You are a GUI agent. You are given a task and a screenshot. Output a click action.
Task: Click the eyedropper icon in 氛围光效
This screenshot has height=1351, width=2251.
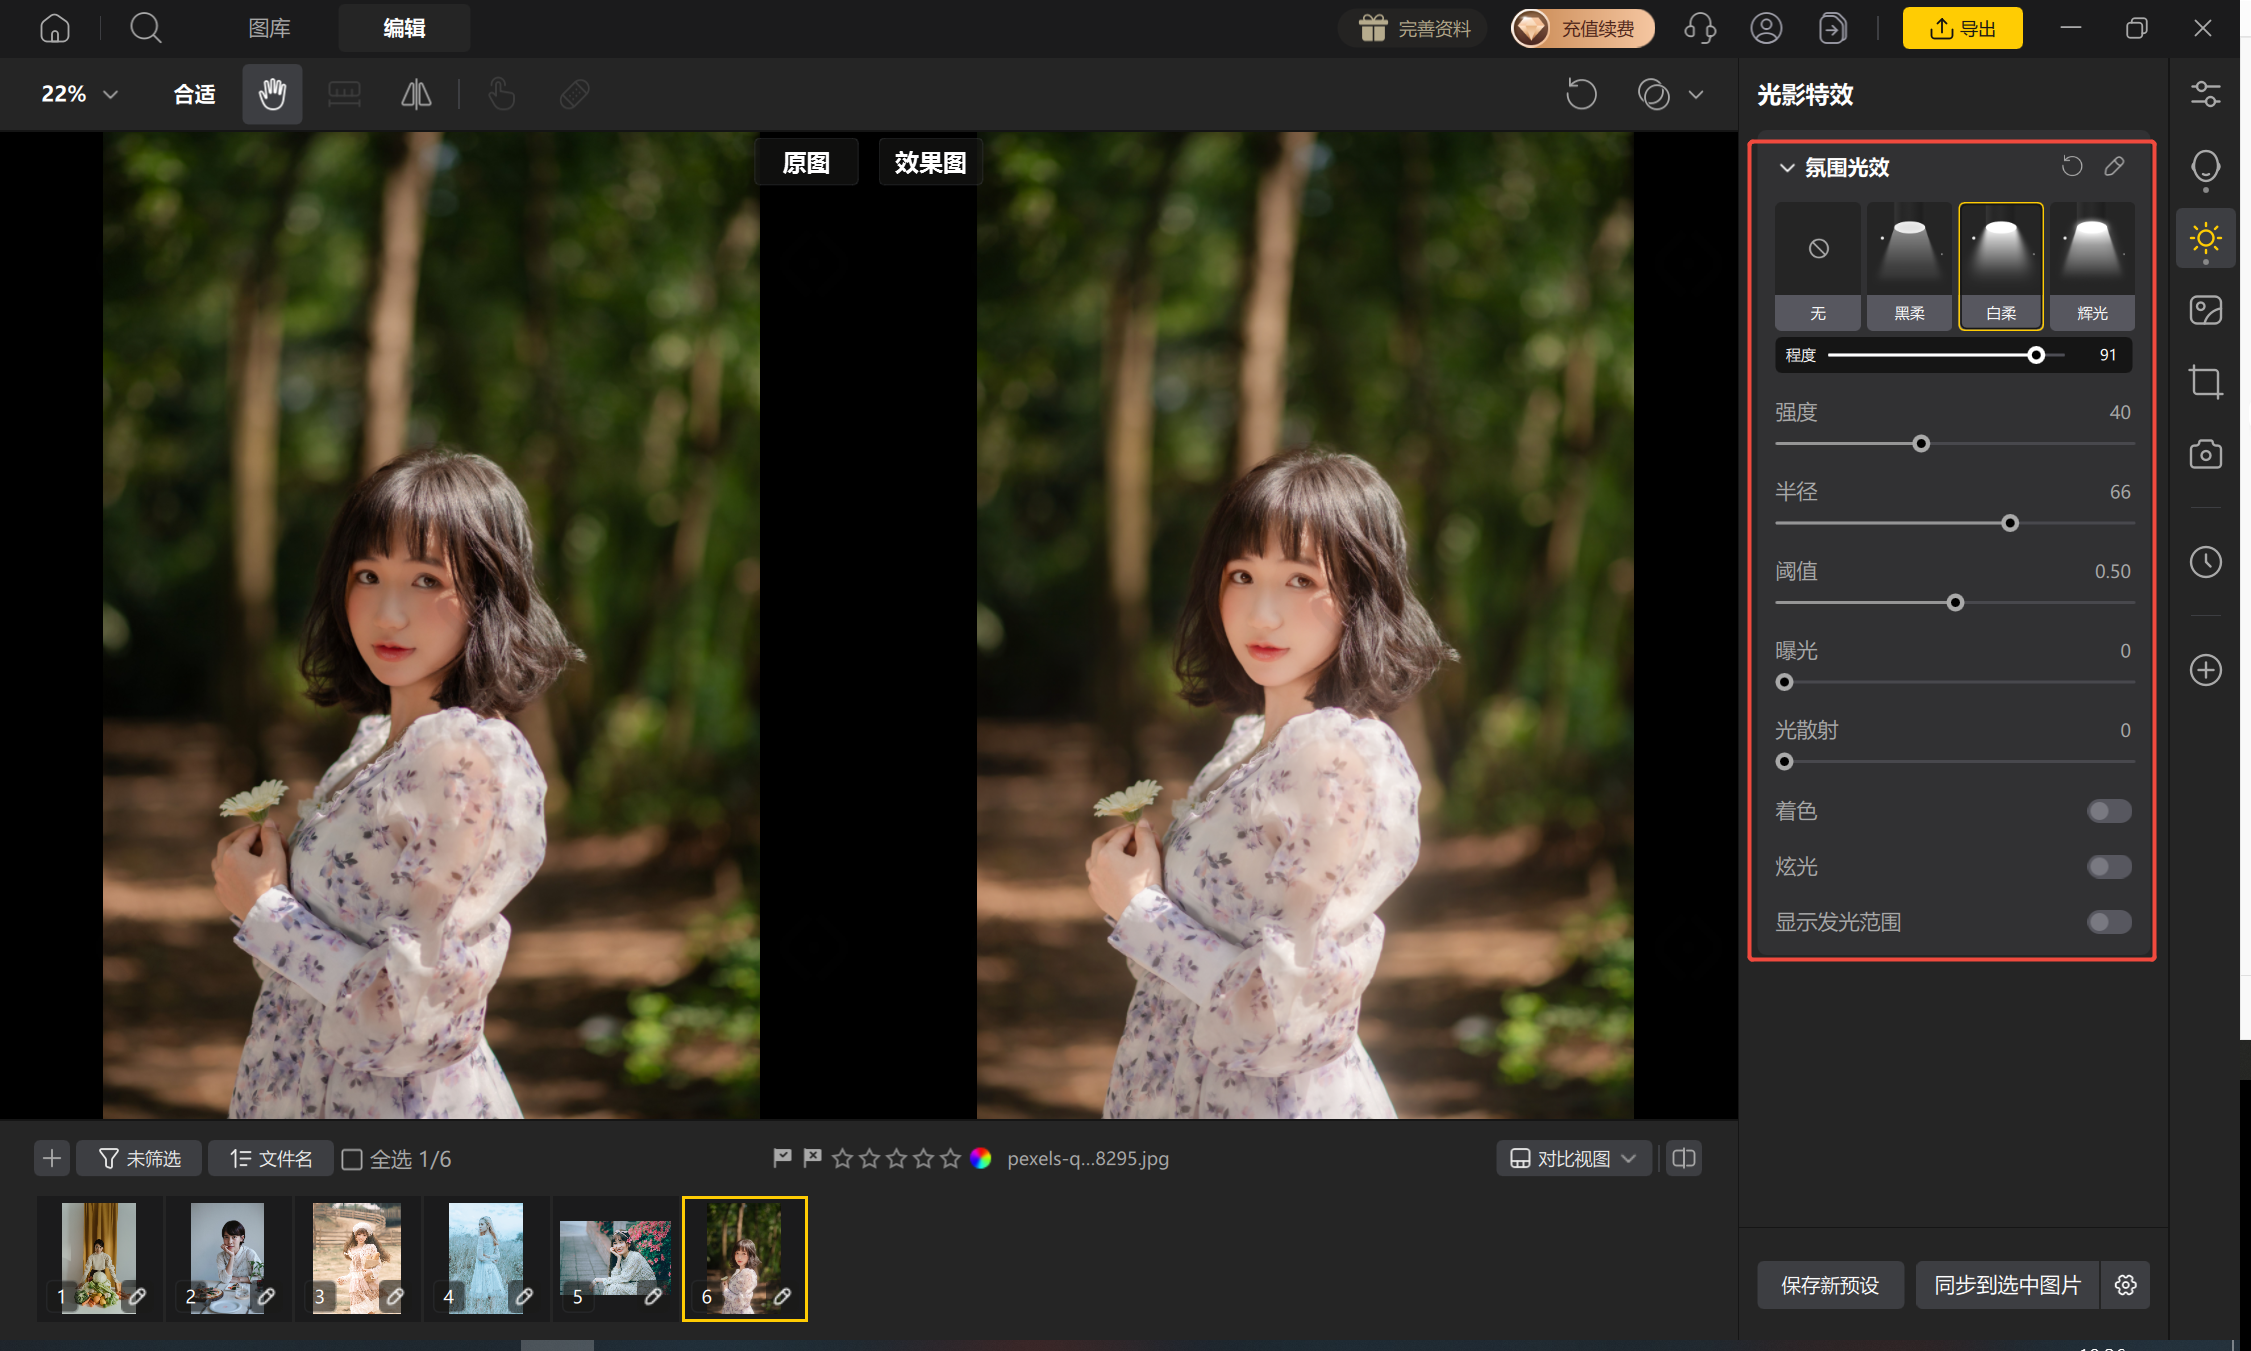2114,166
